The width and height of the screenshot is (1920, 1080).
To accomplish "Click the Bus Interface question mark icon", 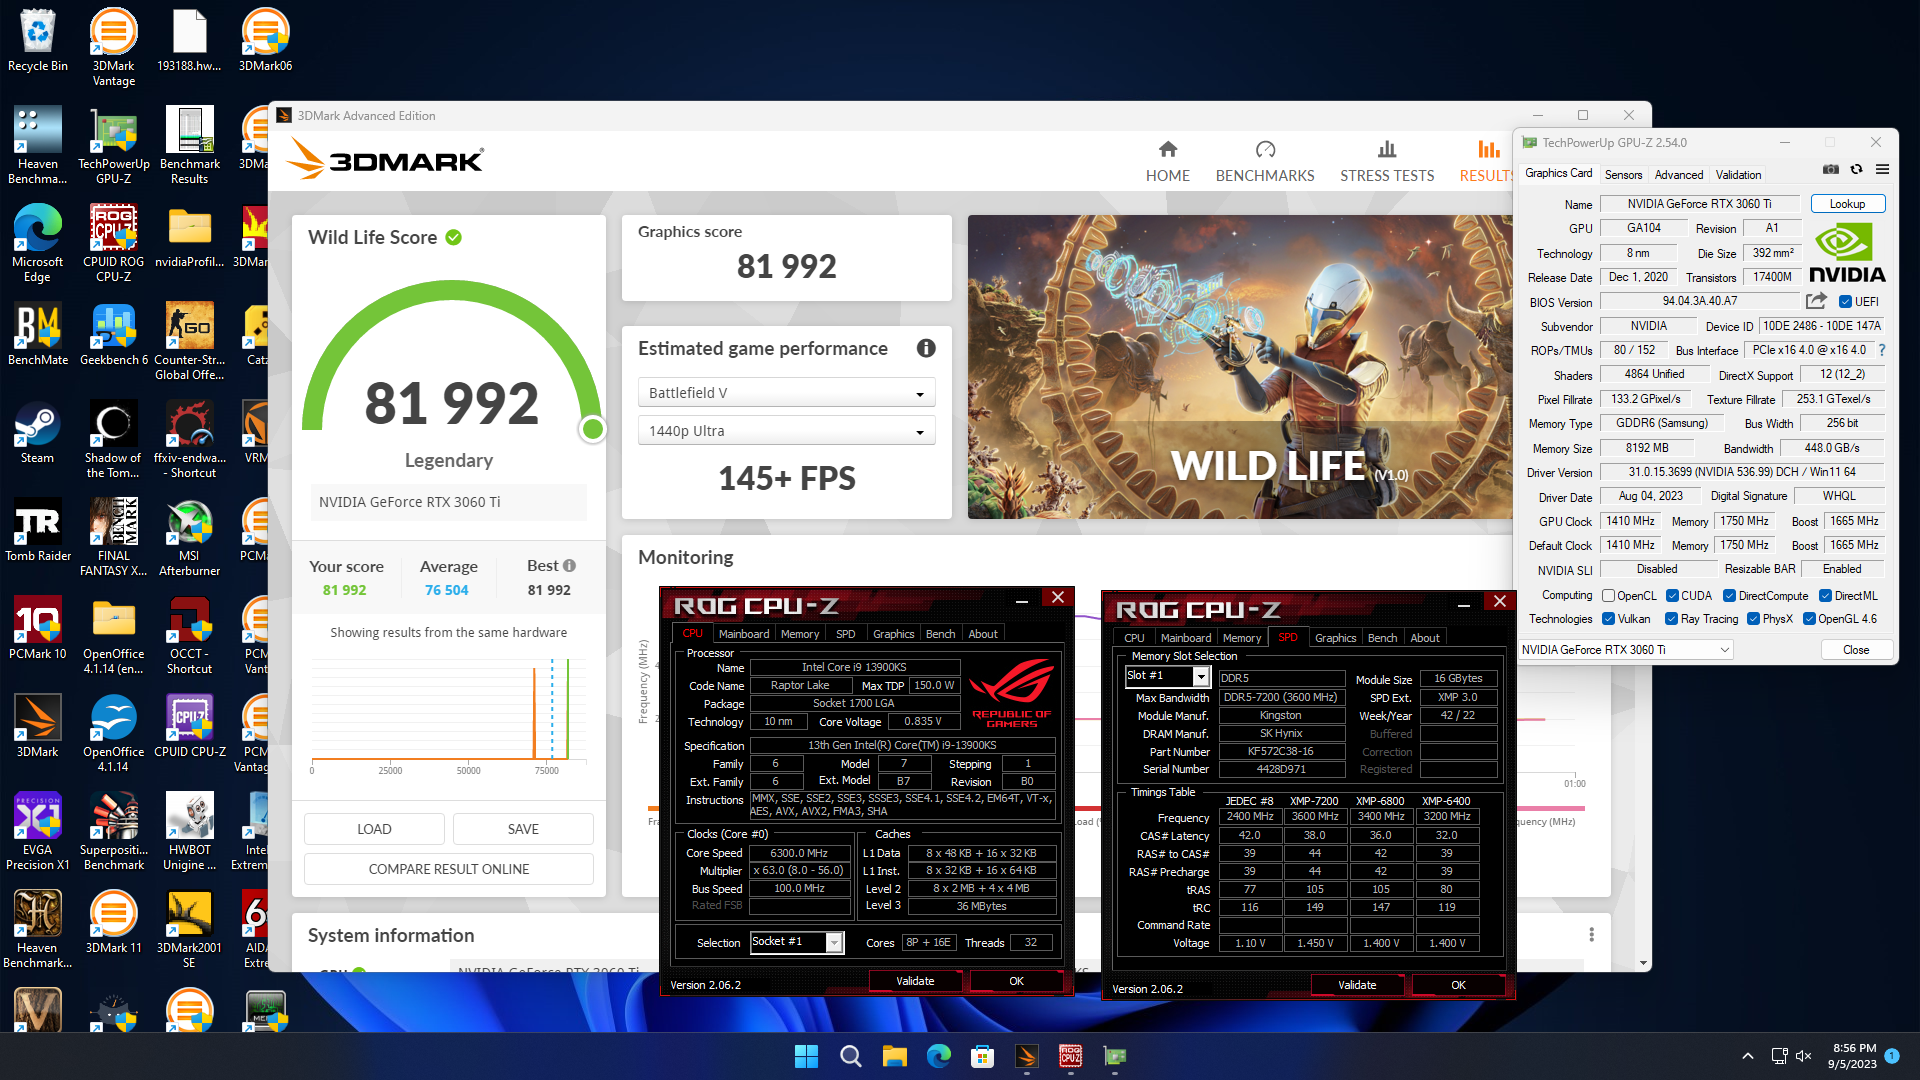I will click(x=1882, y=350).
